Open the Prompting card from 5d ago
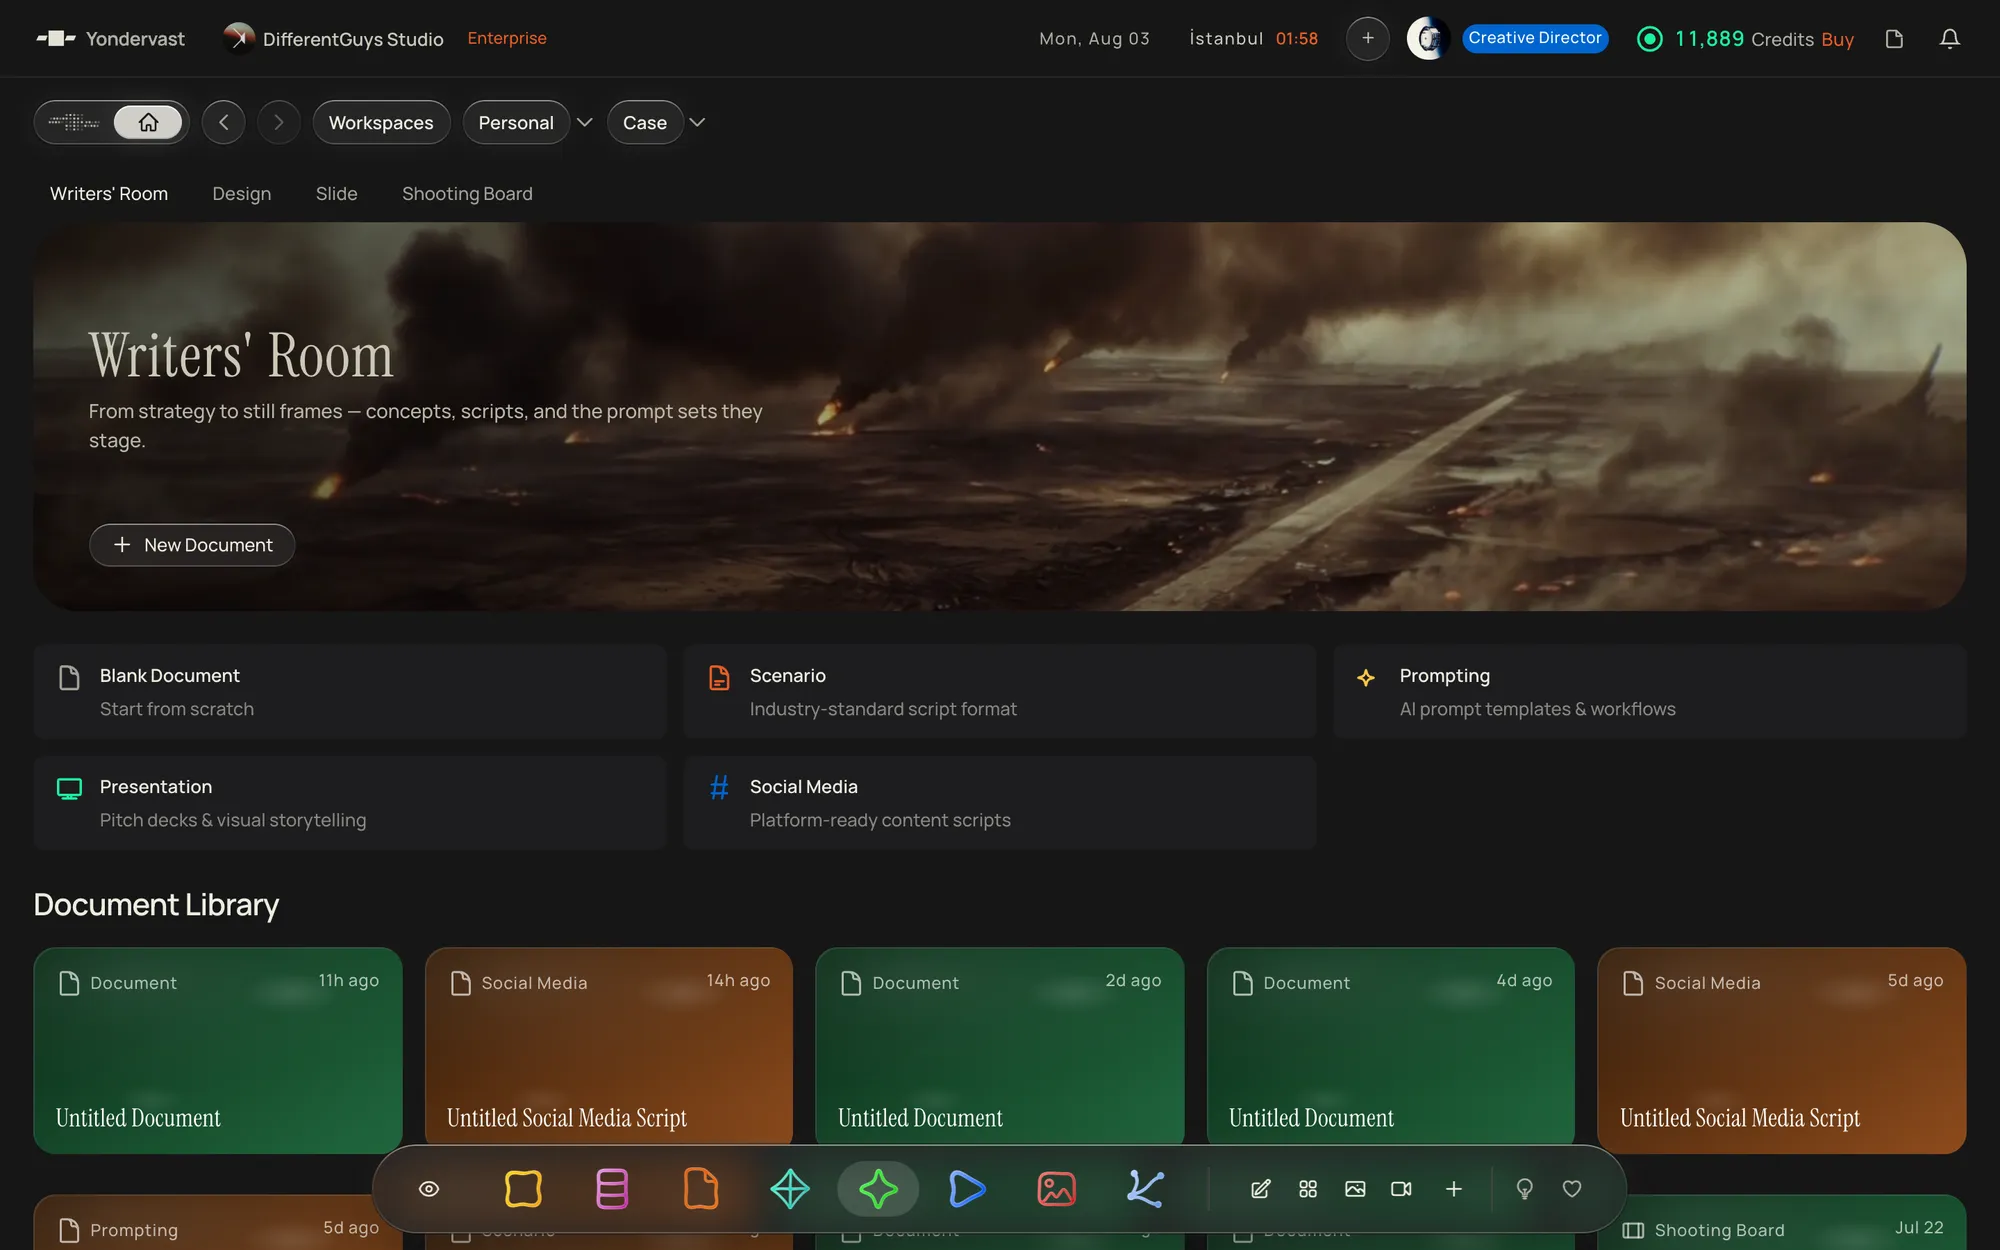The height and width of the screenshot is (1250, 2000). [x=205, y=1222]
